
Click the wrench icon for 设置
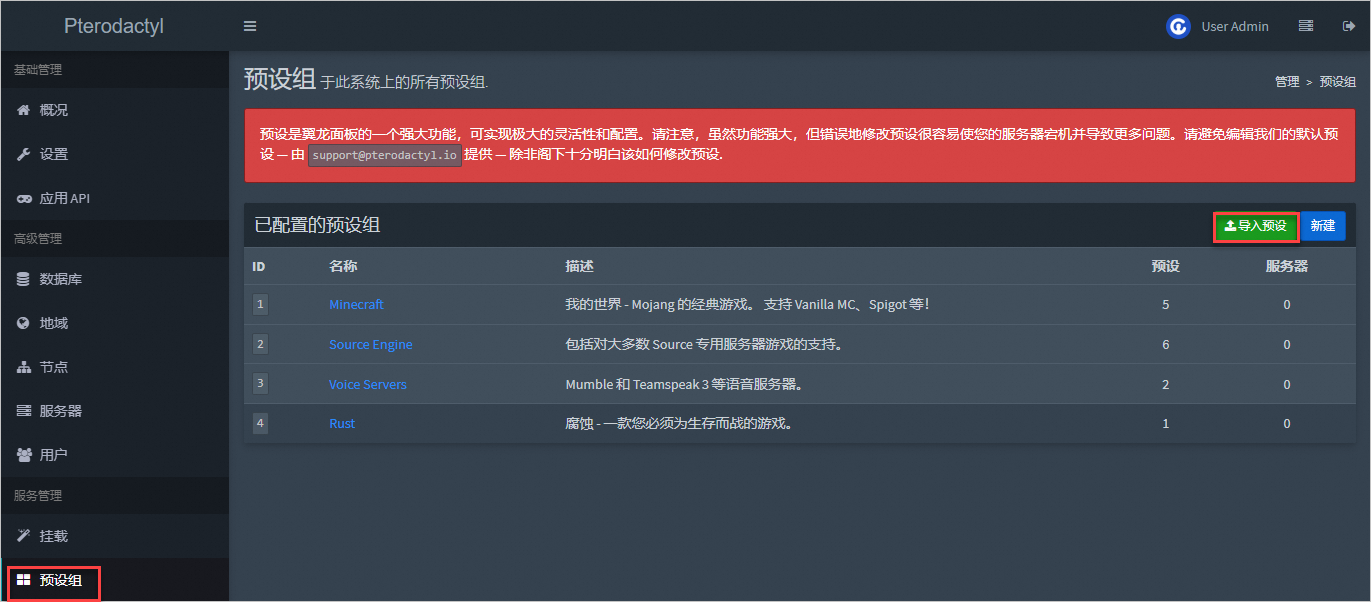click(24, 154)
